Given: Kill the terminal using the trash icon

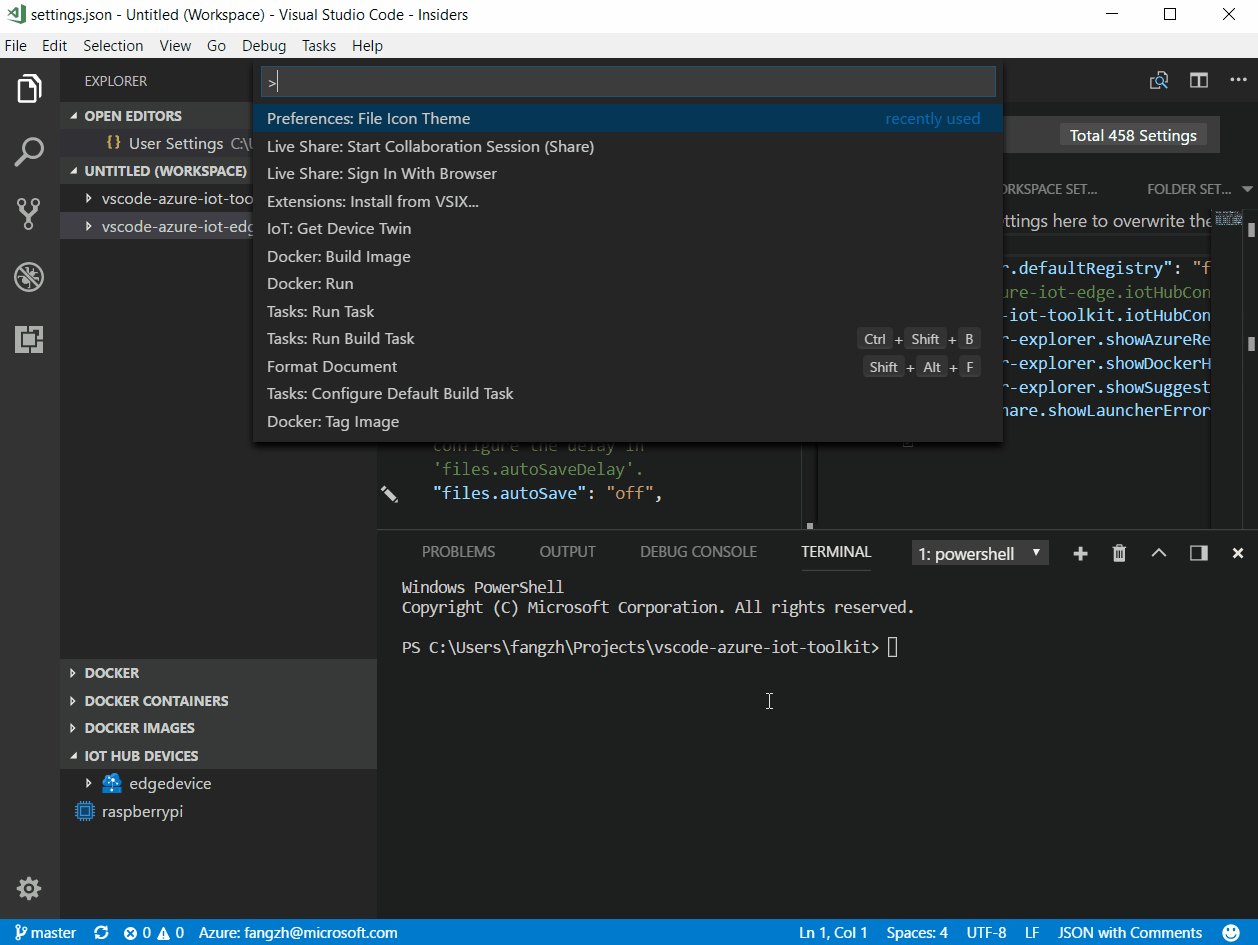Looking at the screenshot, I should 1119,552.
